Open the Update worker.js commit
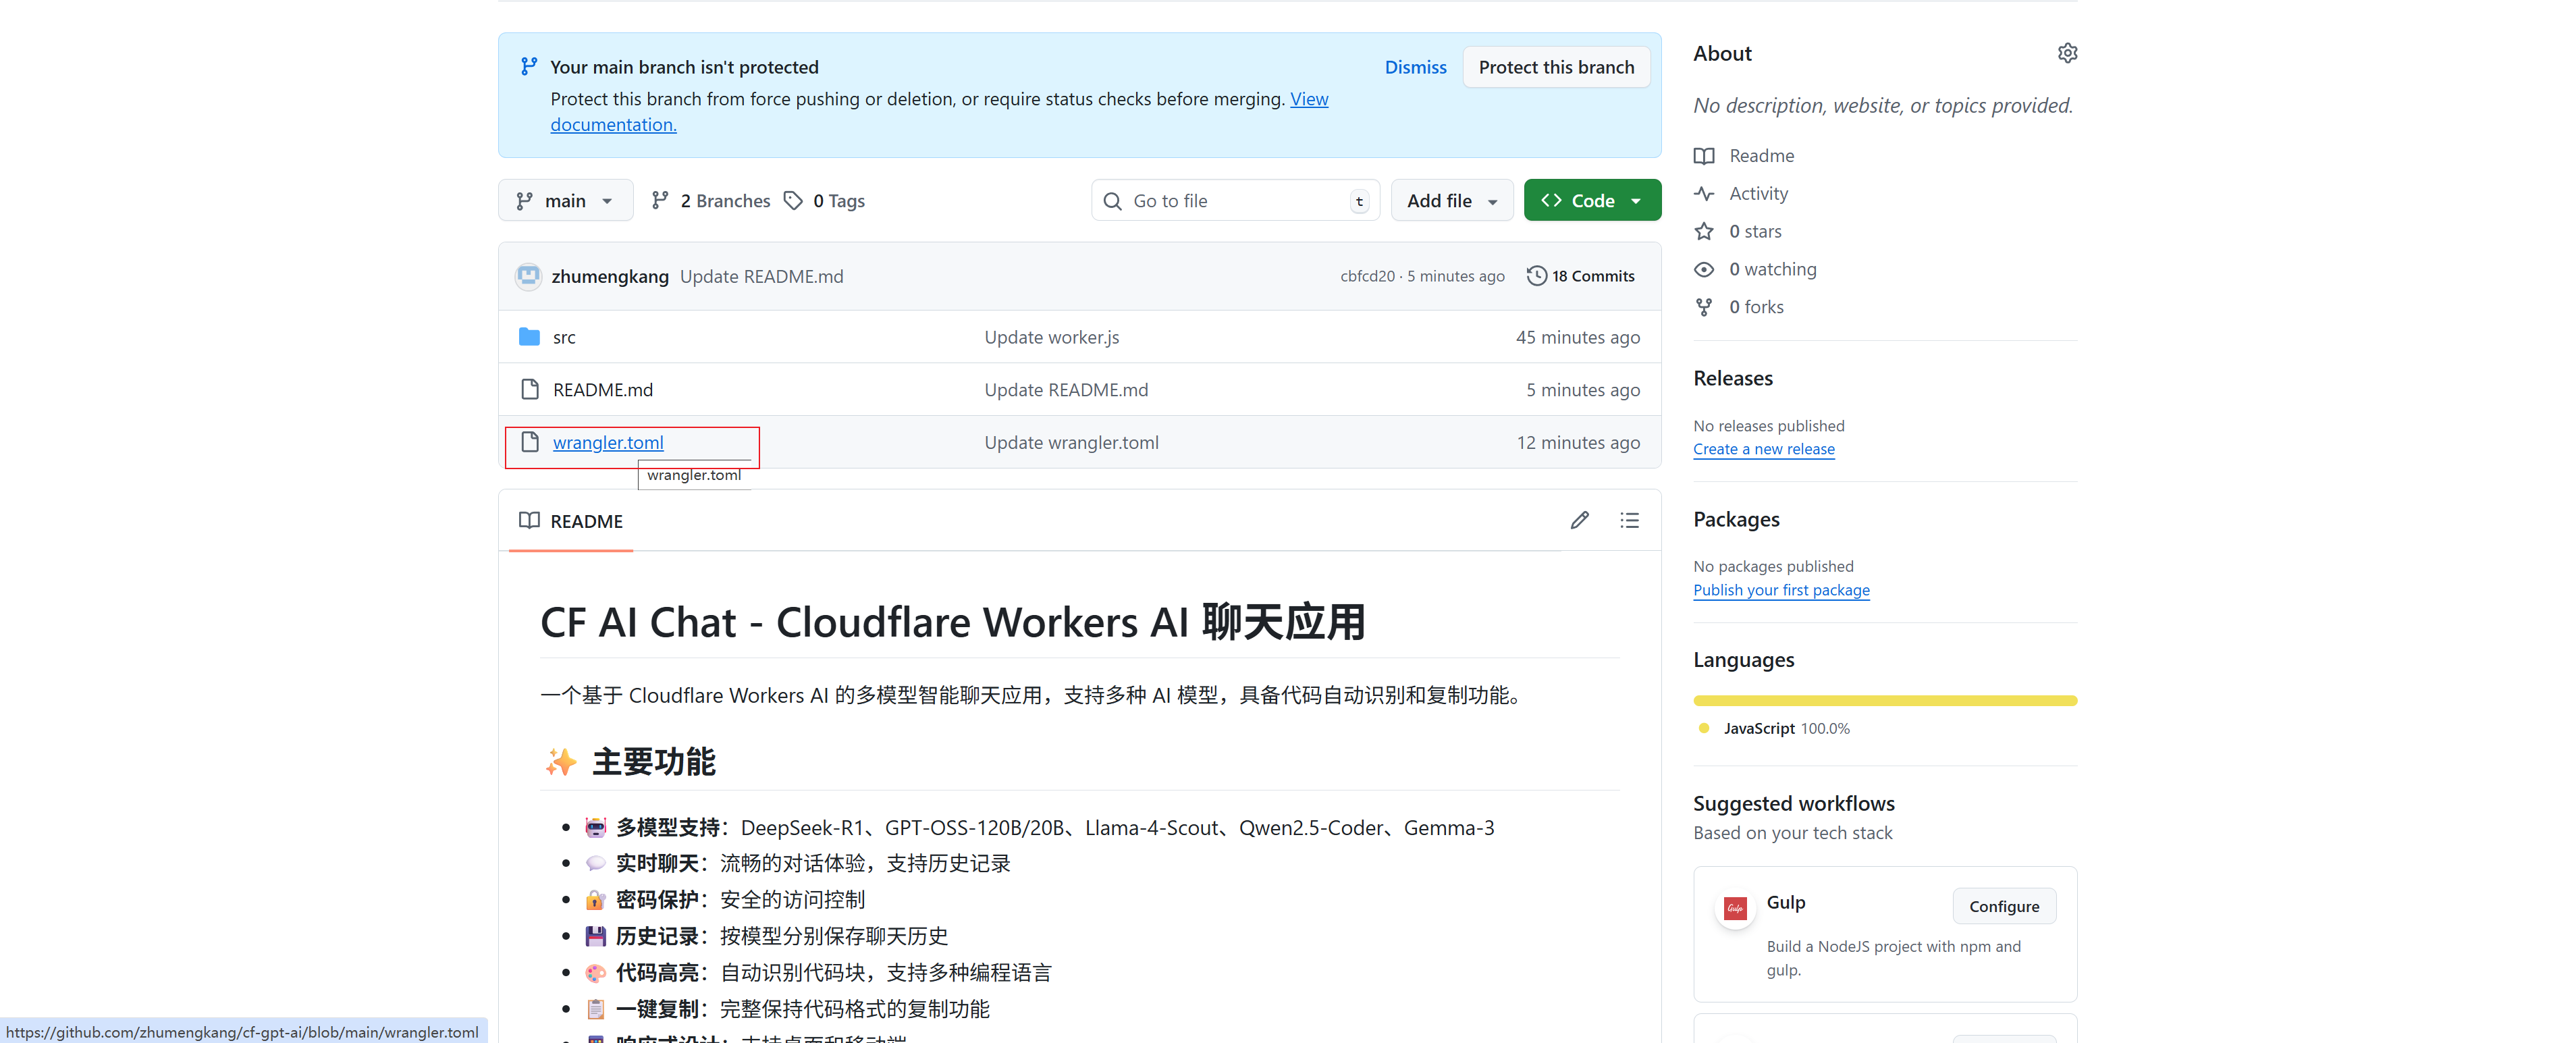This screenshot has width=2576, height=1043. tap(1051, 338)
